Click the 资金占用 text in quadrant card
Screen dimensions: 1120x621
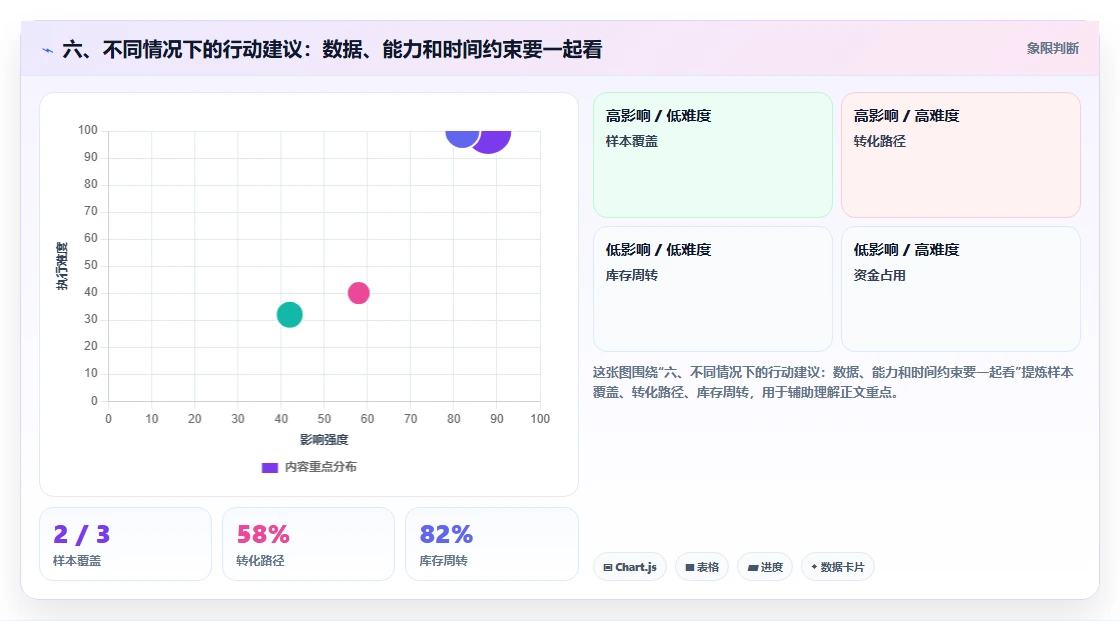point(879,275)
